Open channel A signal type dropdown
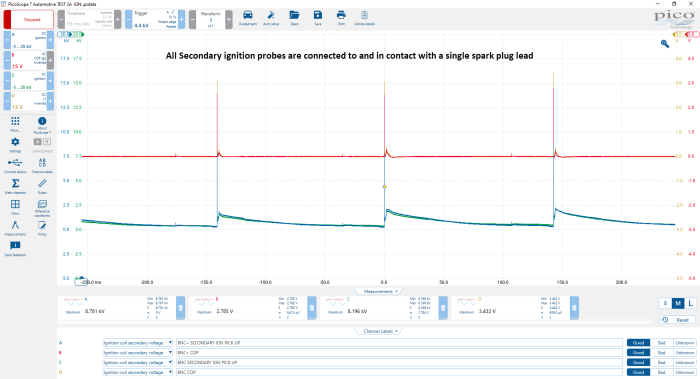The image size is (700, 379). pos(138,343)
